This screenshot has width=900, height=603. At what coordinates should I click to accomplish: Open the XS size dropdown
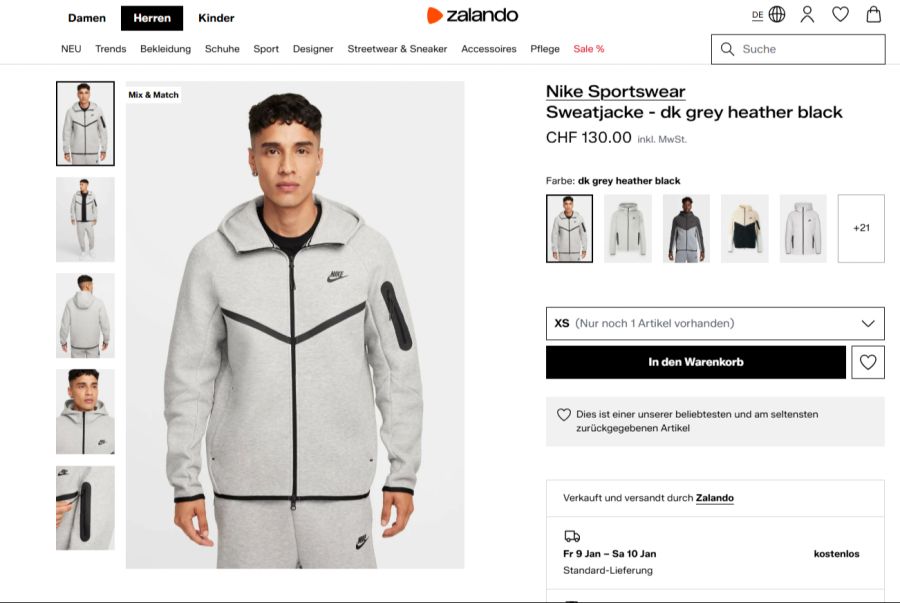[715, 323]
